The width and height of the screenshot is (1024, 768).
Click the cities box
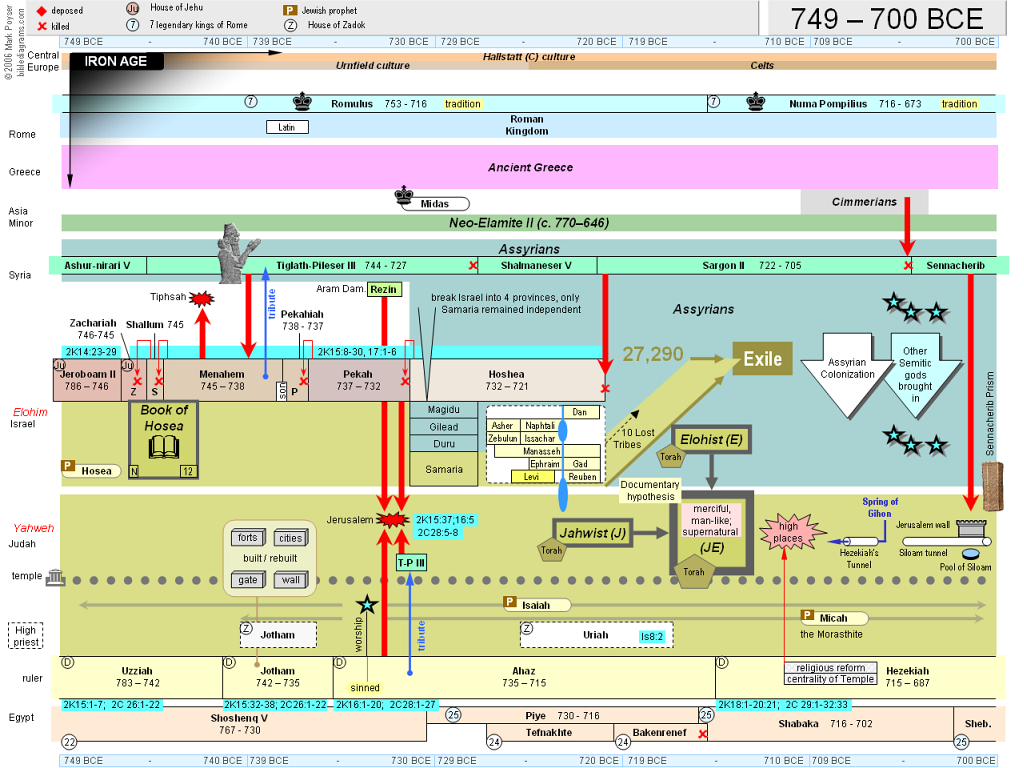click(291, 538)
